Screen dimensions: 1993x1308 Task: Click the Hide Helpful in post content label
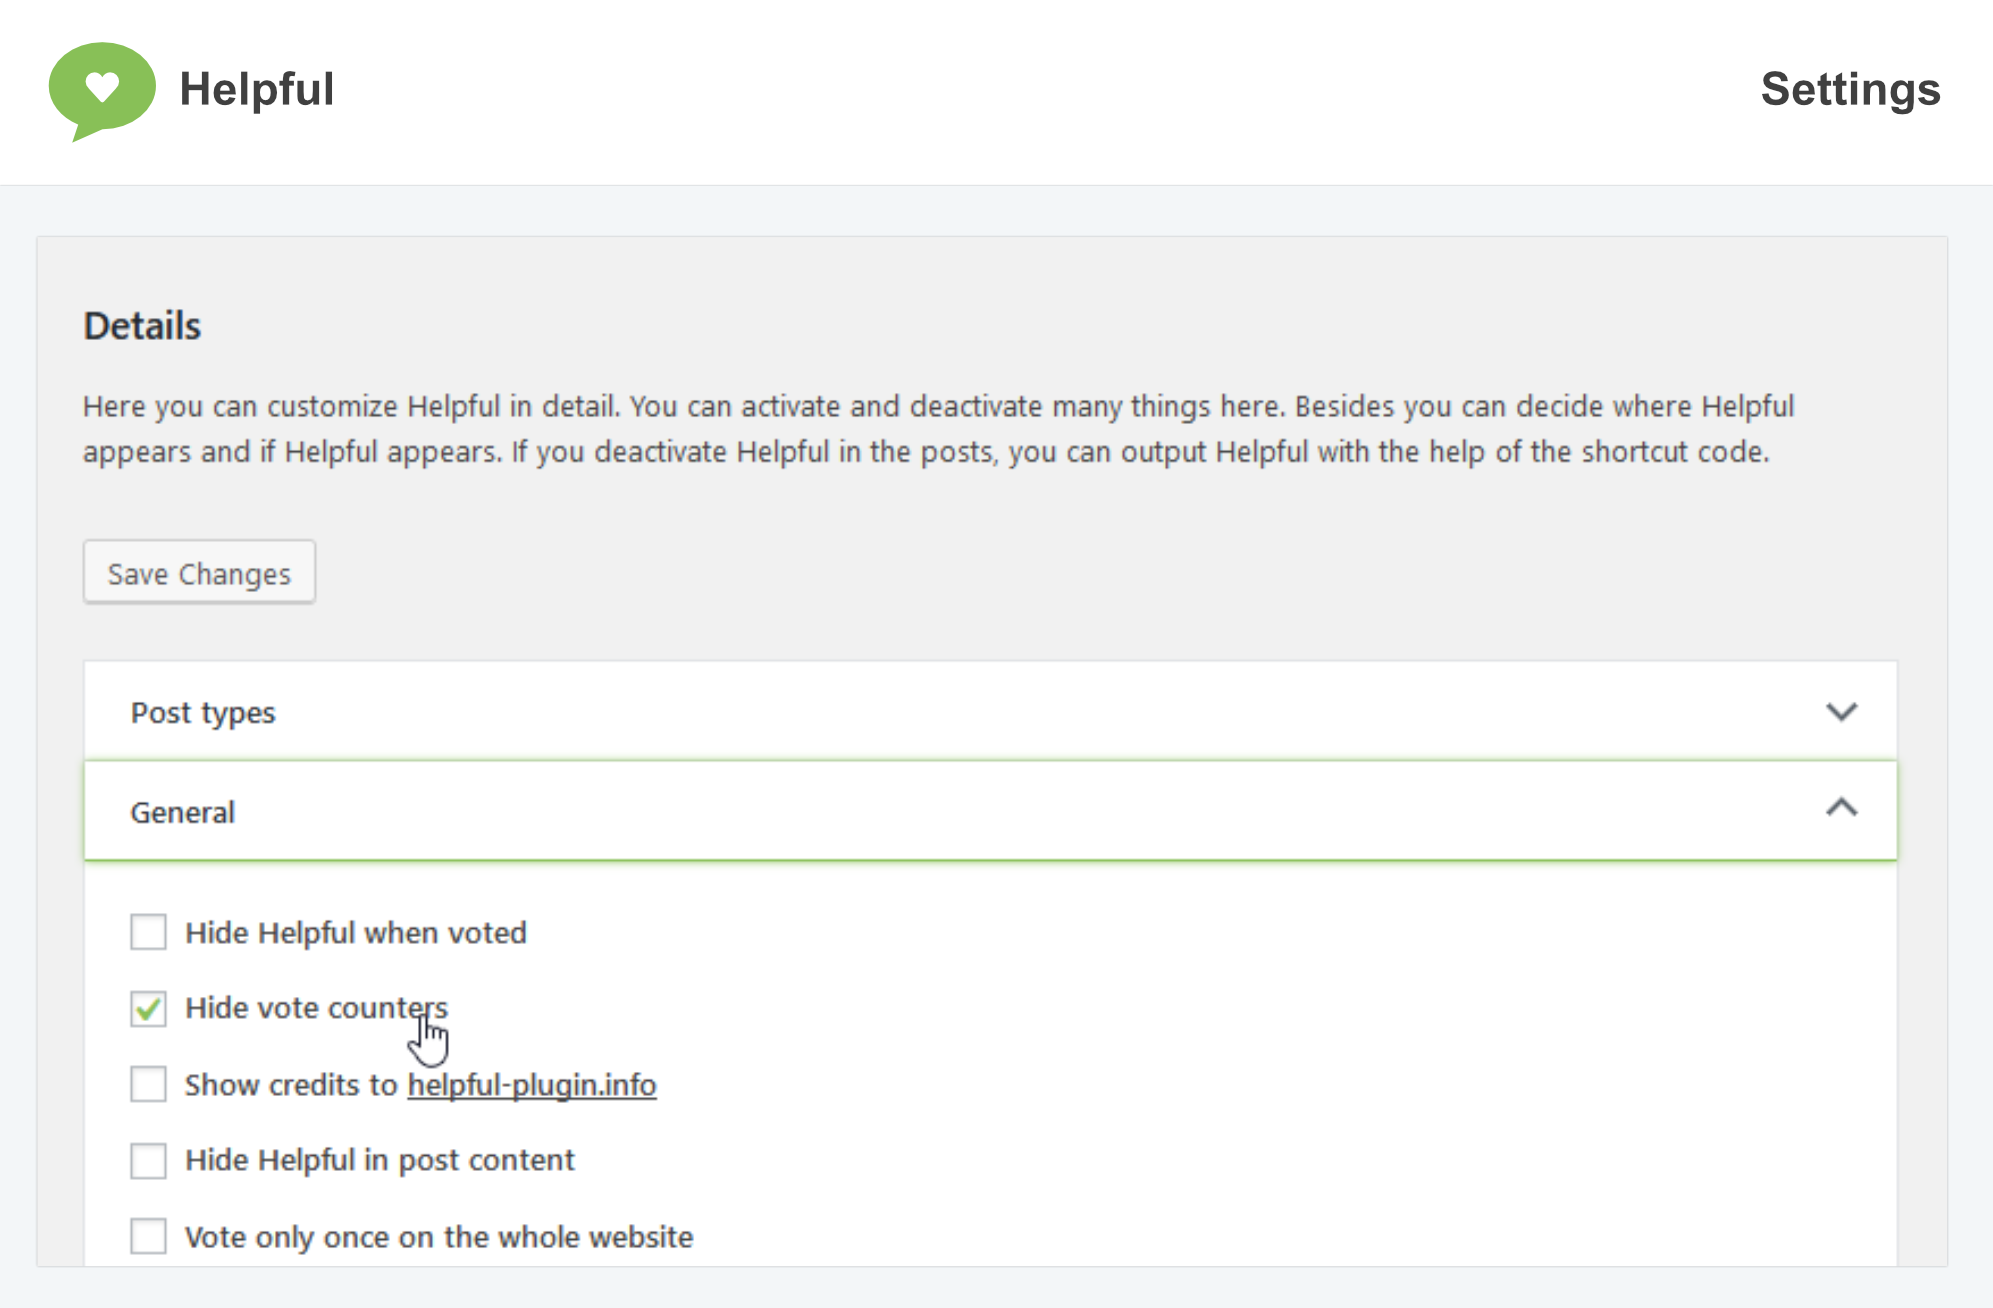(x=380, y=1160)
